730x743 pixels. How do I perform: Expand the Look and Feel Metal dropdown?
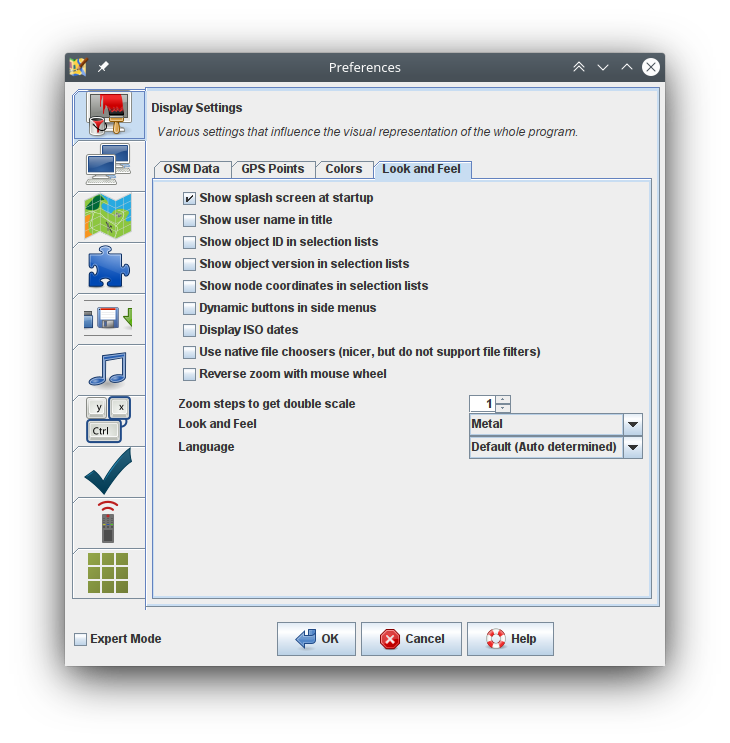pos(632,424)
